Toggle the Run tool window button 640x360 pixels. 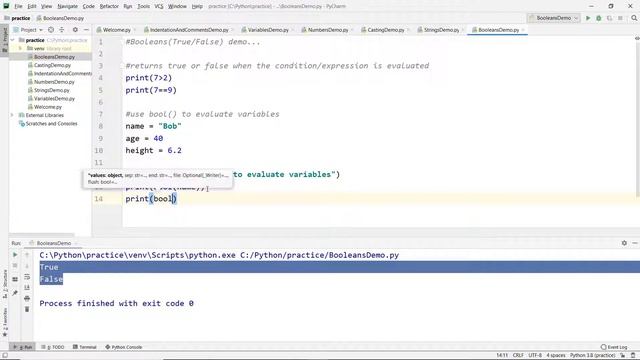pos(23,347)
